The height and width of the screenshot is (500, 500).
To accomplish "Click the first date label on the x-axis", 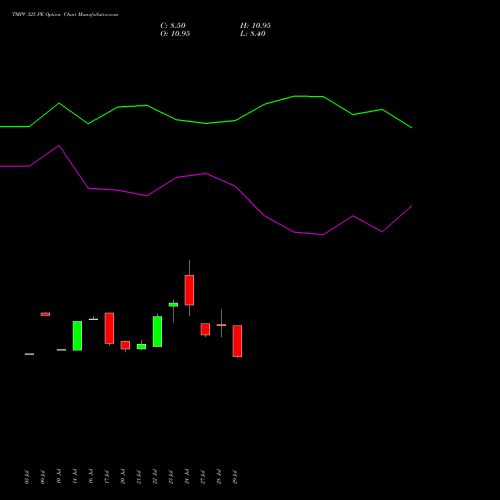I will pyautogui.click(x=27, y=477).
